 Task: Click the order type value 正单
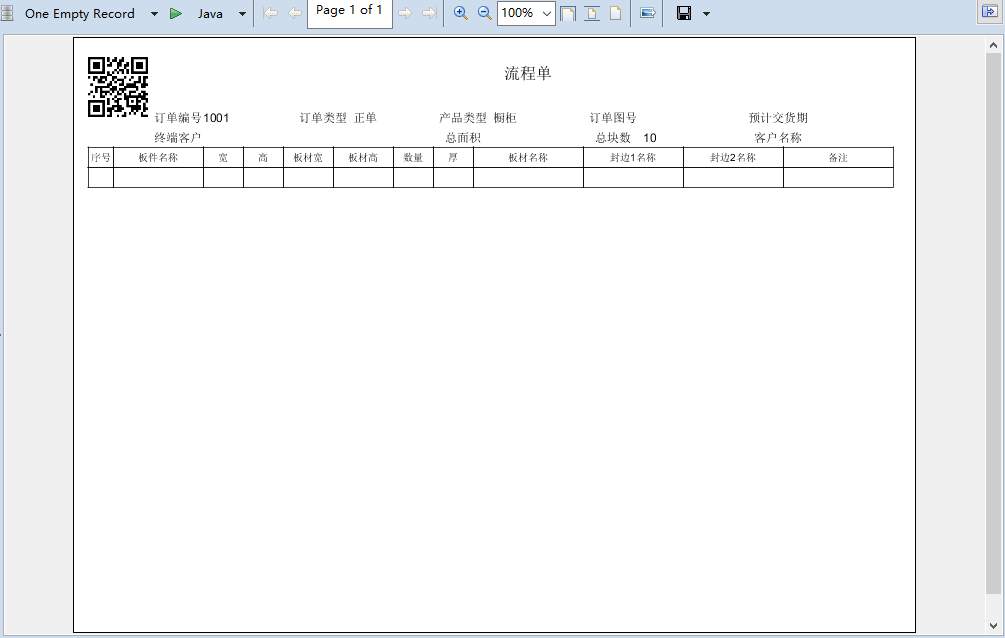click(x=365, y=118)
